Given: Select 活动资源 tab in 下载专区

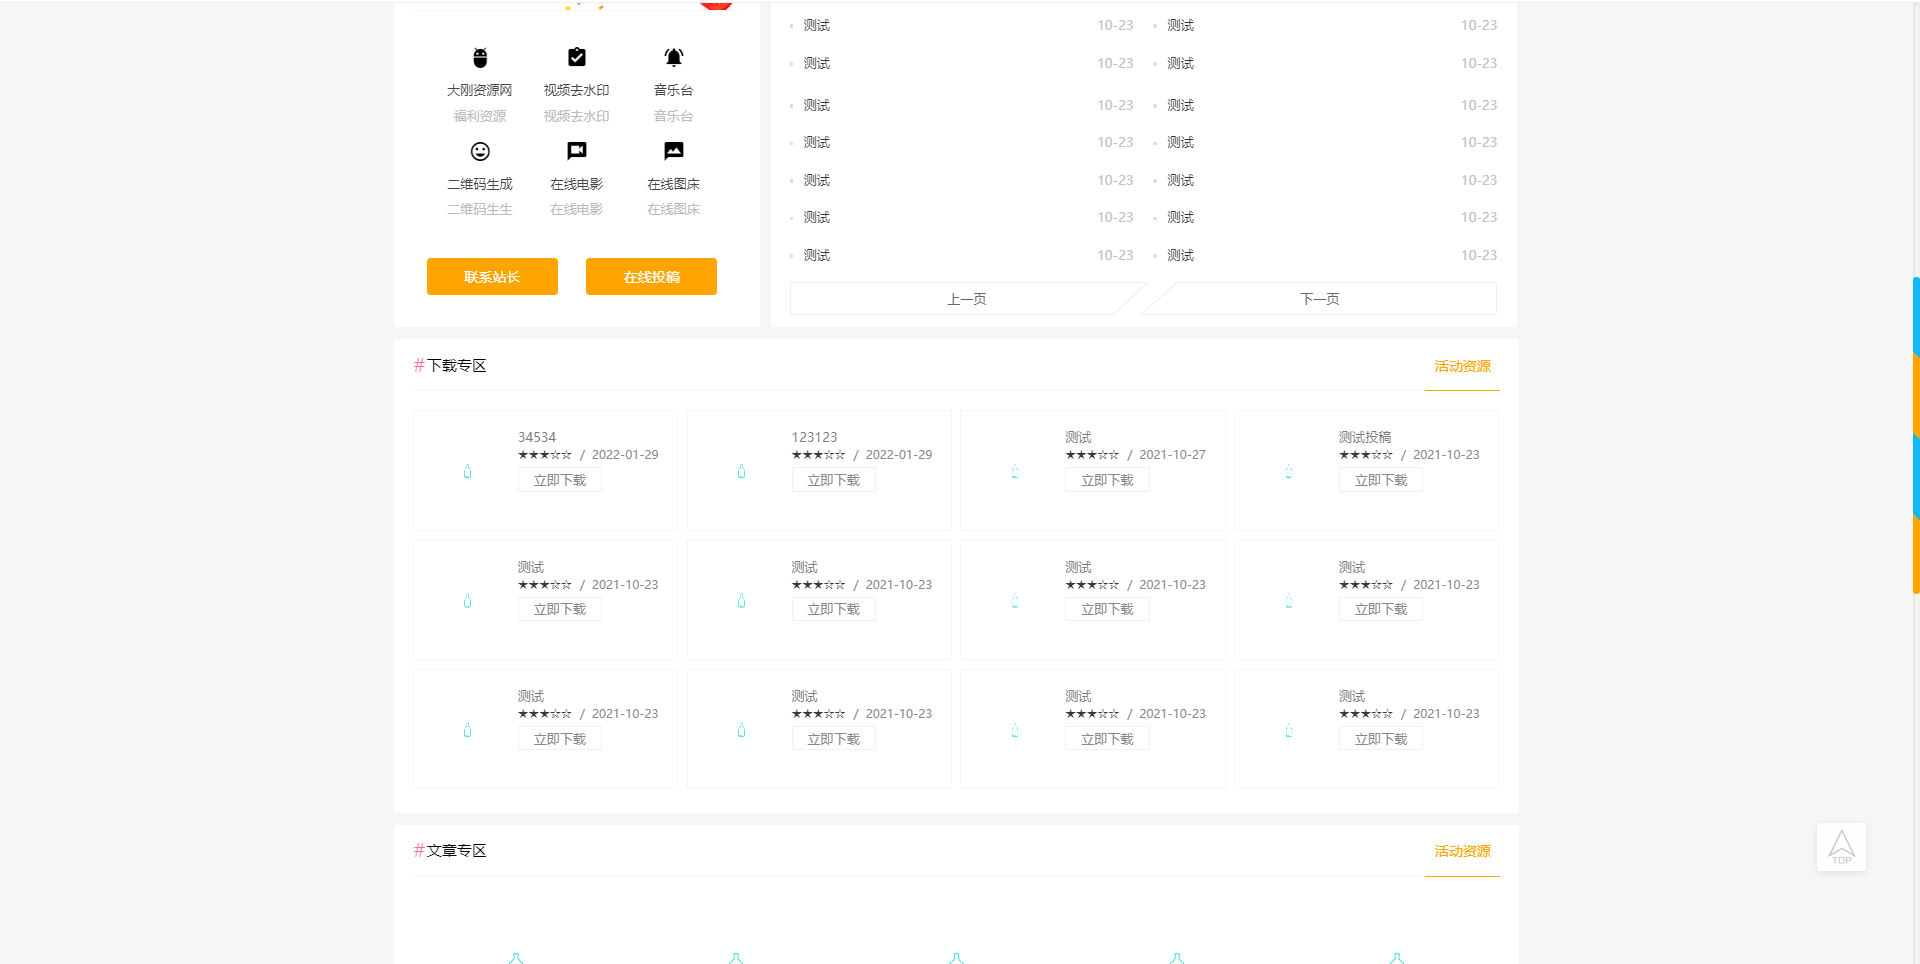Looking at the screenshot, I should pos(1462,366).
